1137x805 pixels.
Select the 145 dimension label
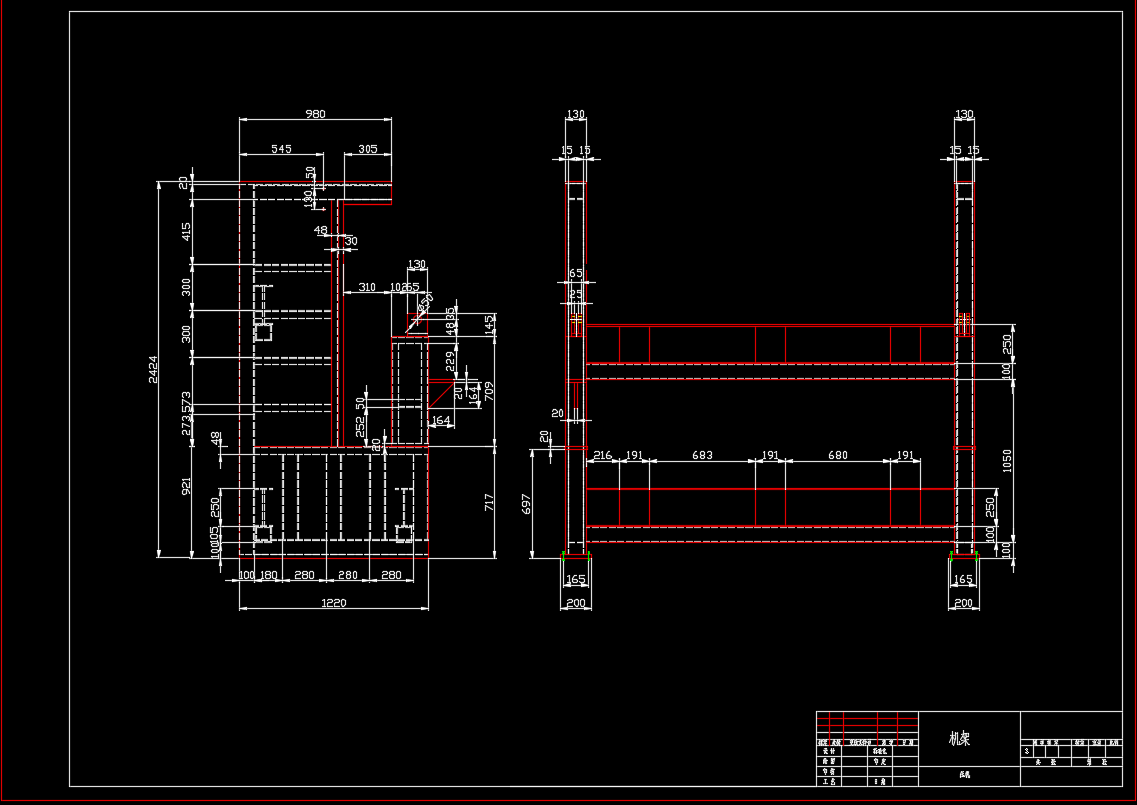tap(489, 325)
